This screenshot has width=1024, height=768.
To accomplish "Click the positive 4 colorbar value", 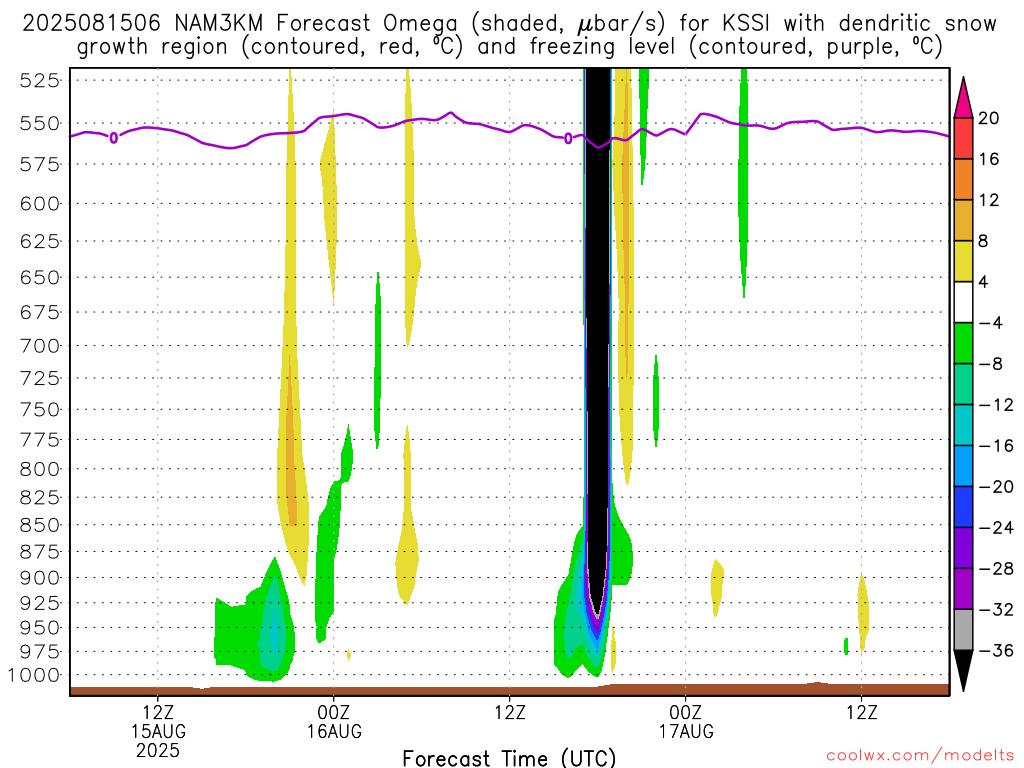I will click(x=984, y=282).
